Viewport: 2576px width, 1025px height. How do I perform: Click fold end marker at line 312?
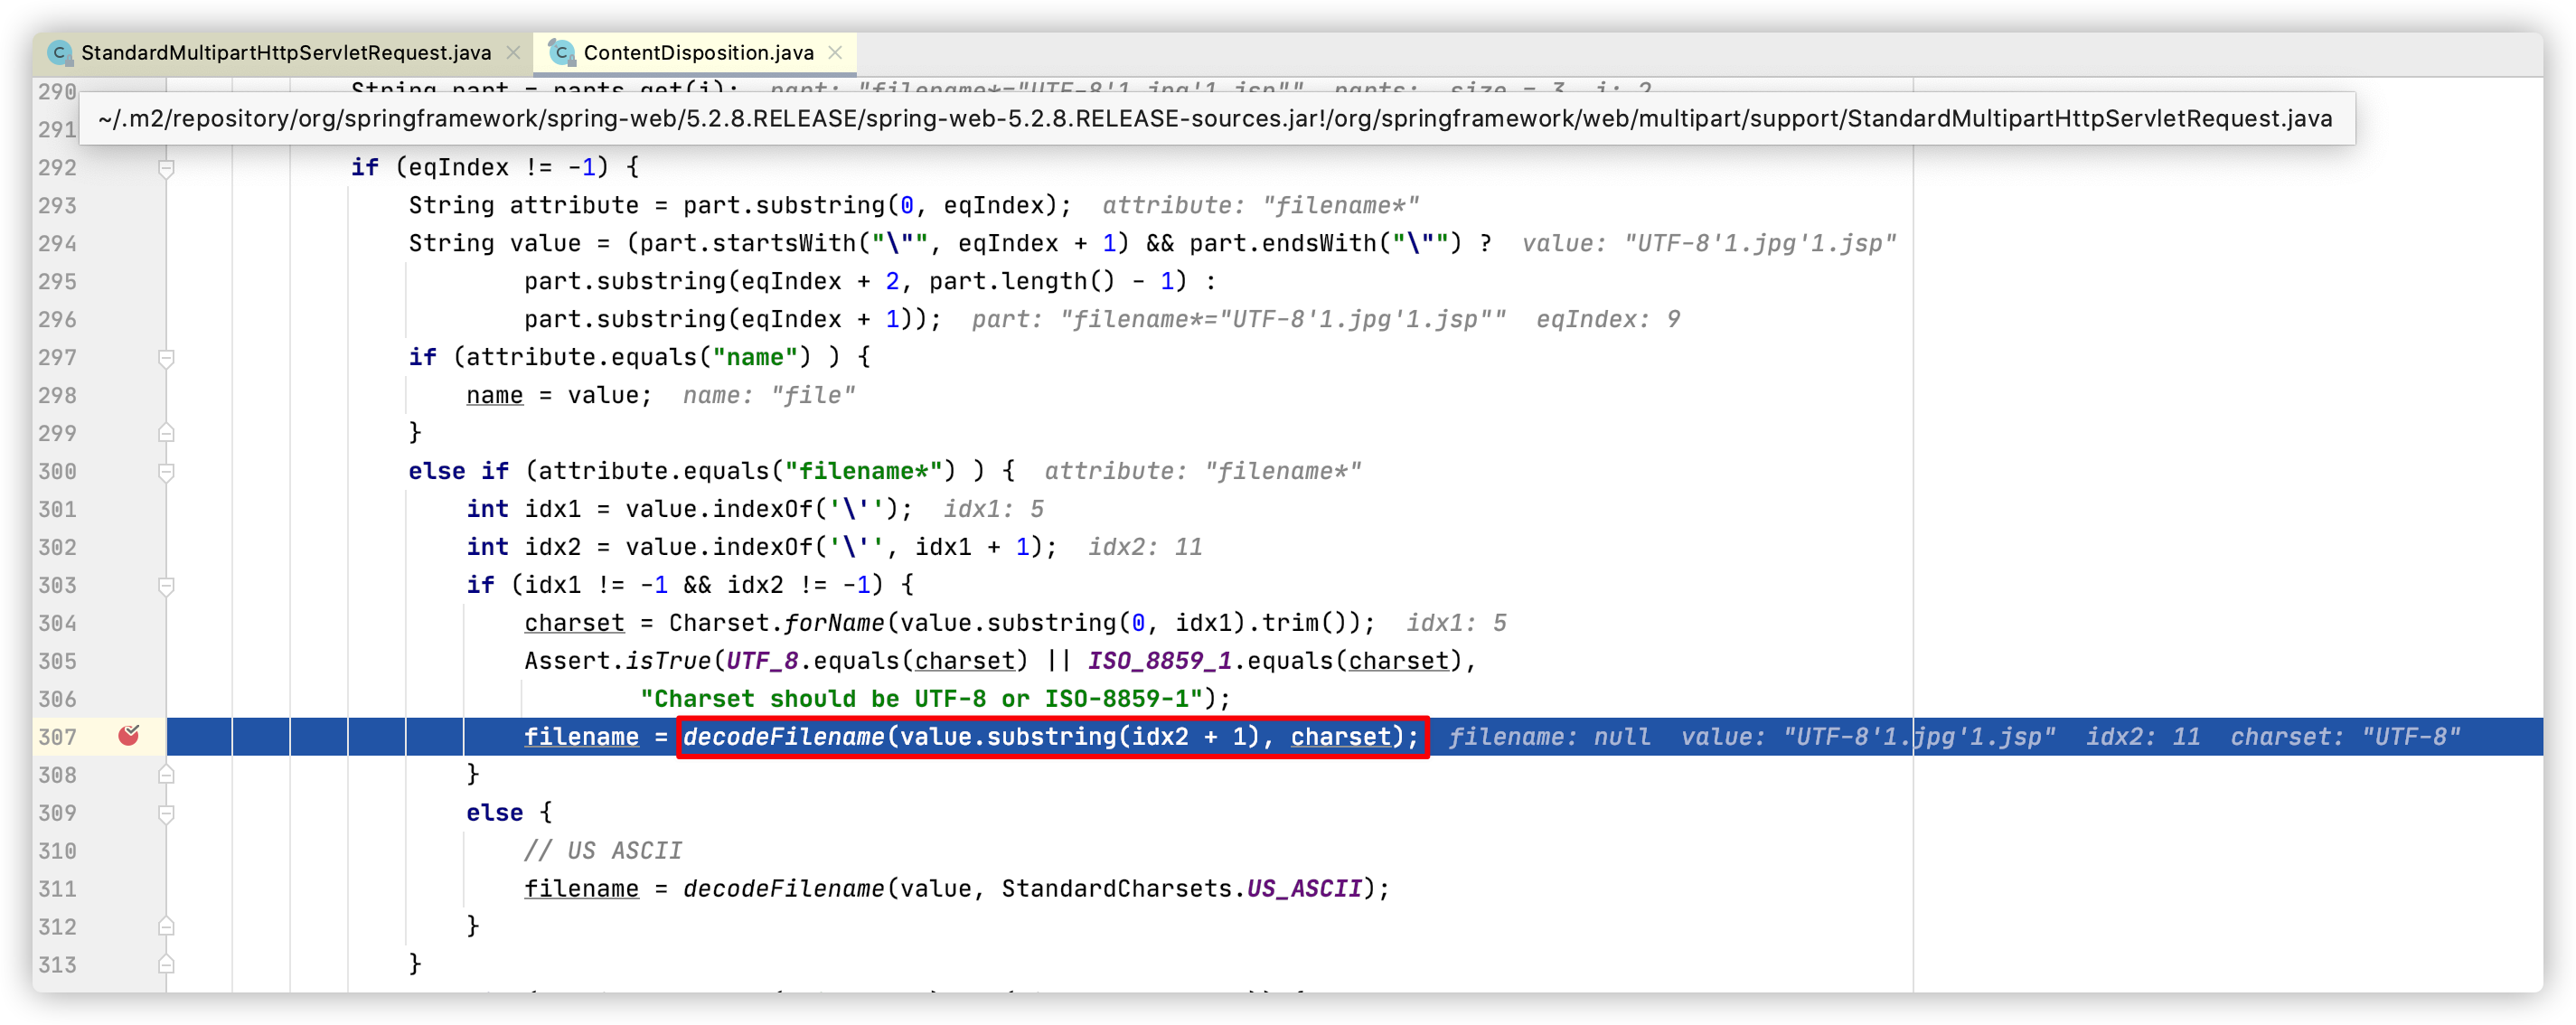click(x=167, y=927)
